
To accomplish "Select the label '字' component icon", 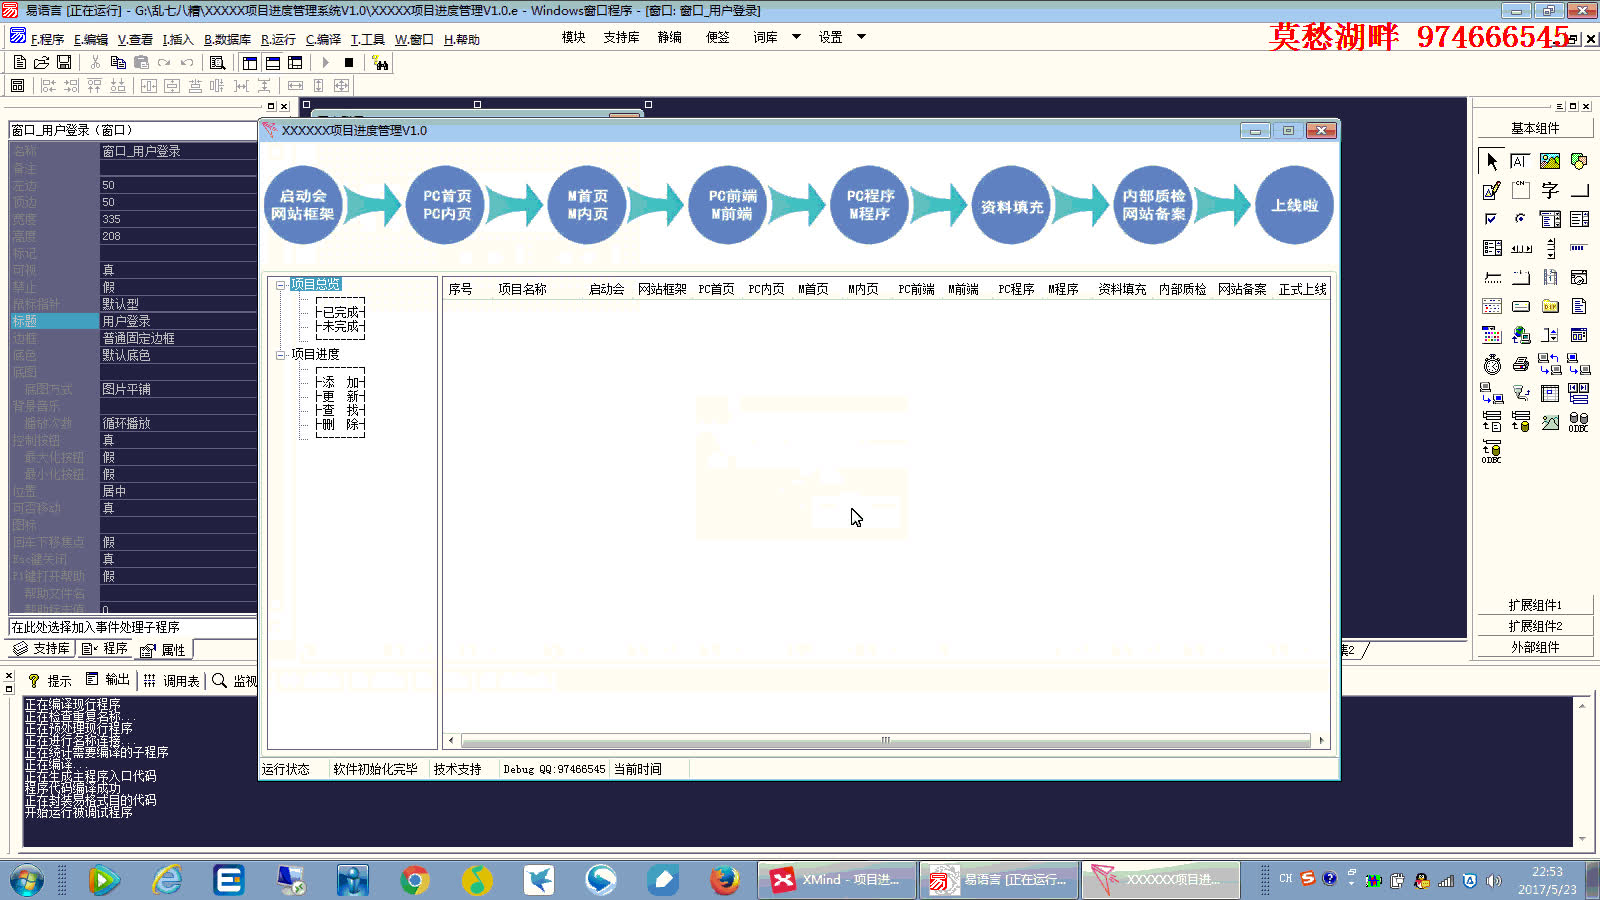I will pos(1550,190).
